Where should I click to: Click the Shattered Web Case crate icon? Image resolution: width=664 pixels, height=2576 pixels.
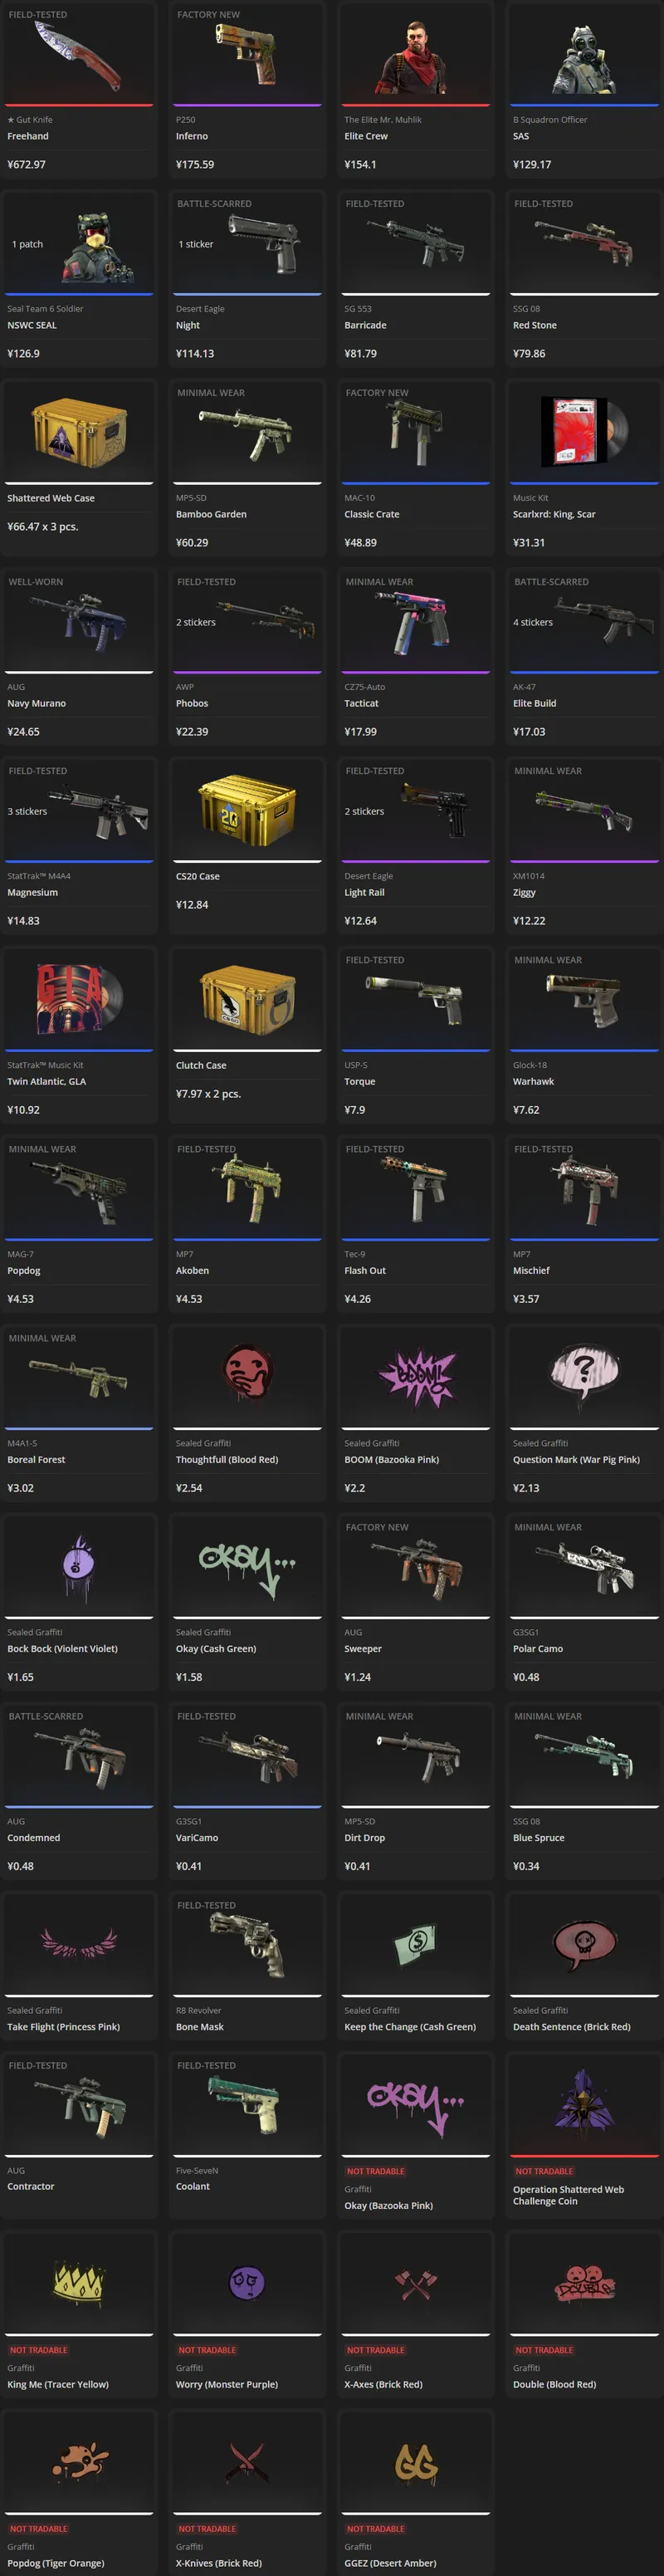point(79,433)
